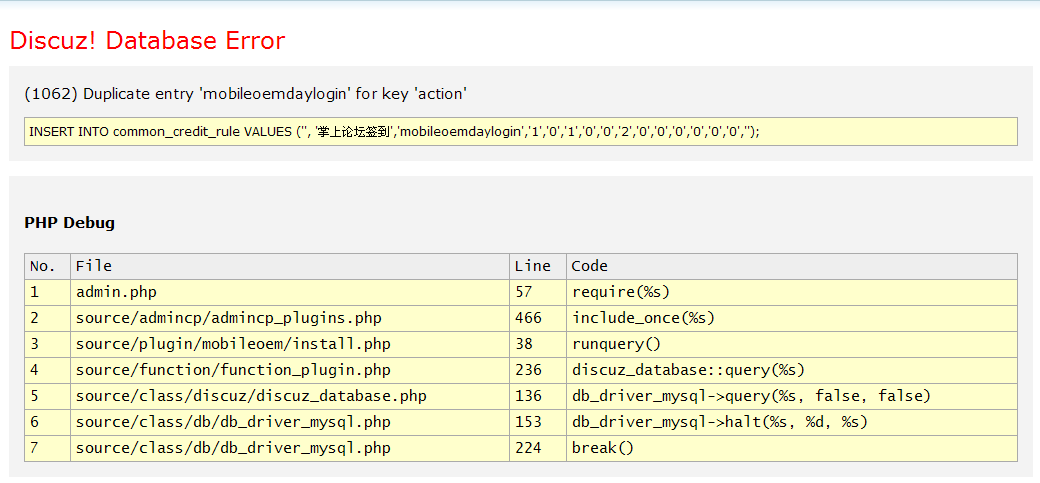The height and width of the screenshot is (483, 1040).
Task: Click the db_driver_mysql->query code cell
Action: click(x=792, y=396)
